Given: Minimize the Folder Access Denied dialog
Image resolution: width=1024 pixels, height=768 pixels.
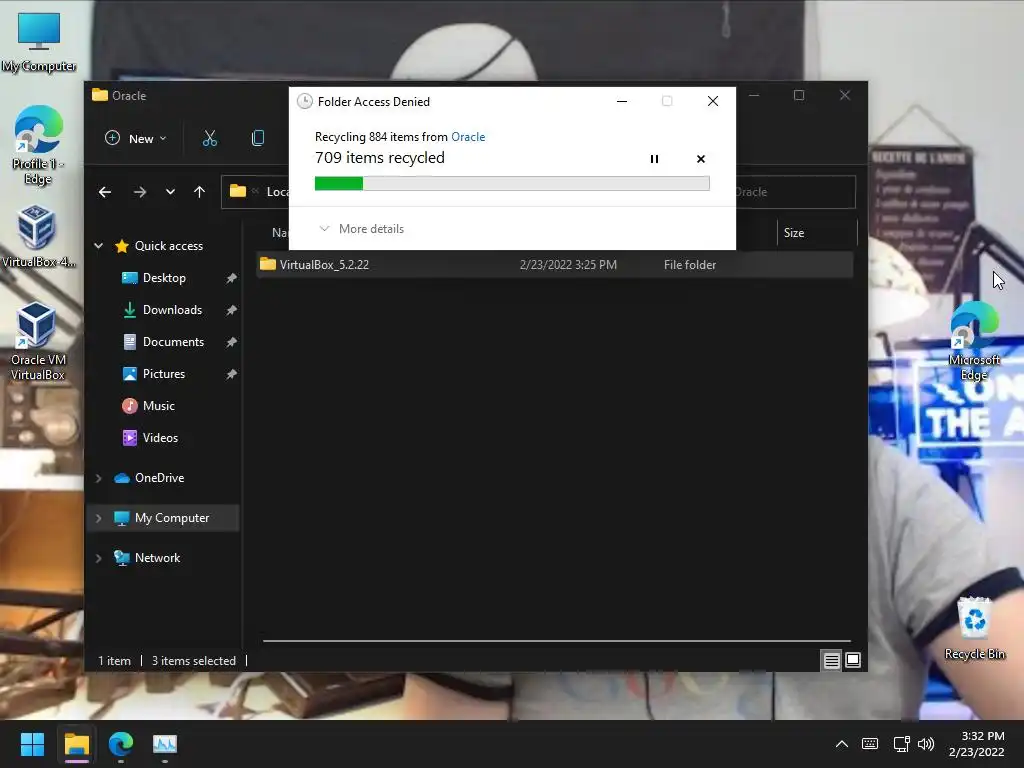Looking at the screenshot, I should (622, 101).
